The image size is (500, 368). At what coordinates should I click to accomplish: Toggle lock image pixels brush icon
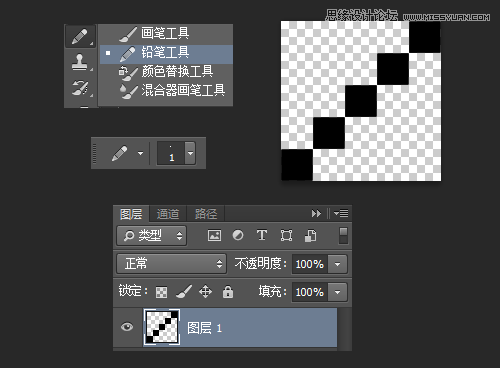pyautogui.click(x=184, y=292)
